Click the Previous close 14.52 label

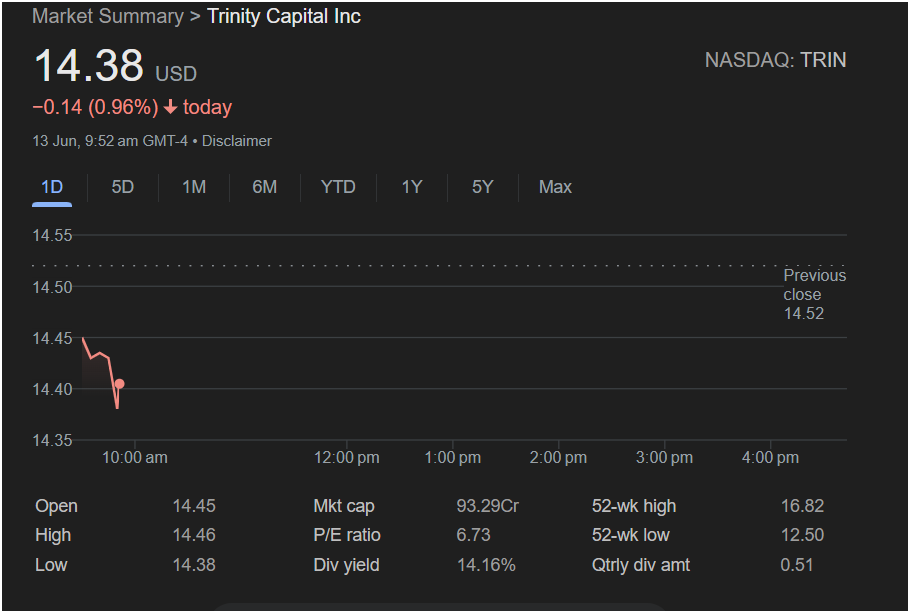pyautogui.click(x=814, y=294)
